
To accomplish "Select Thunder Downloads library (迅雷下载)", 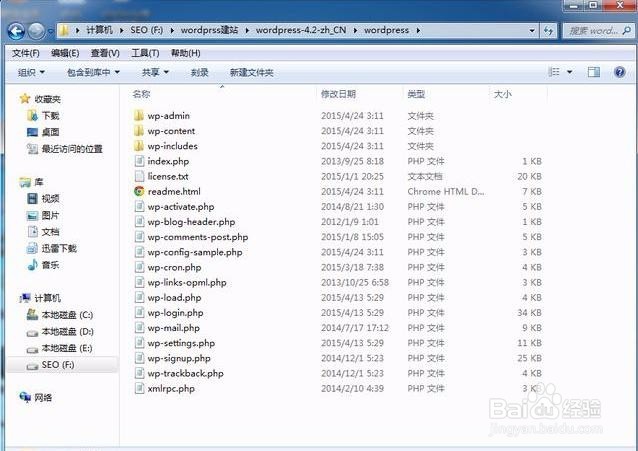I will [x=52, y=248].
